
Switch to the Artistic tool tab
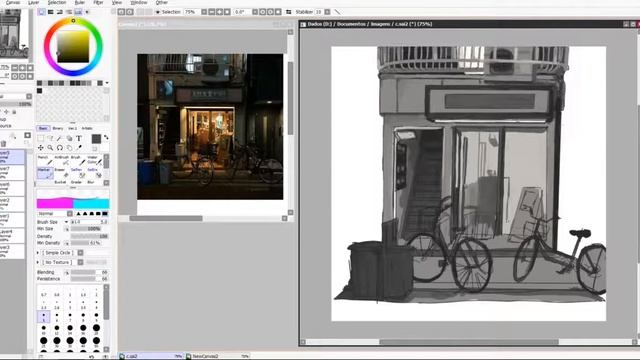(x=87, y=128)
